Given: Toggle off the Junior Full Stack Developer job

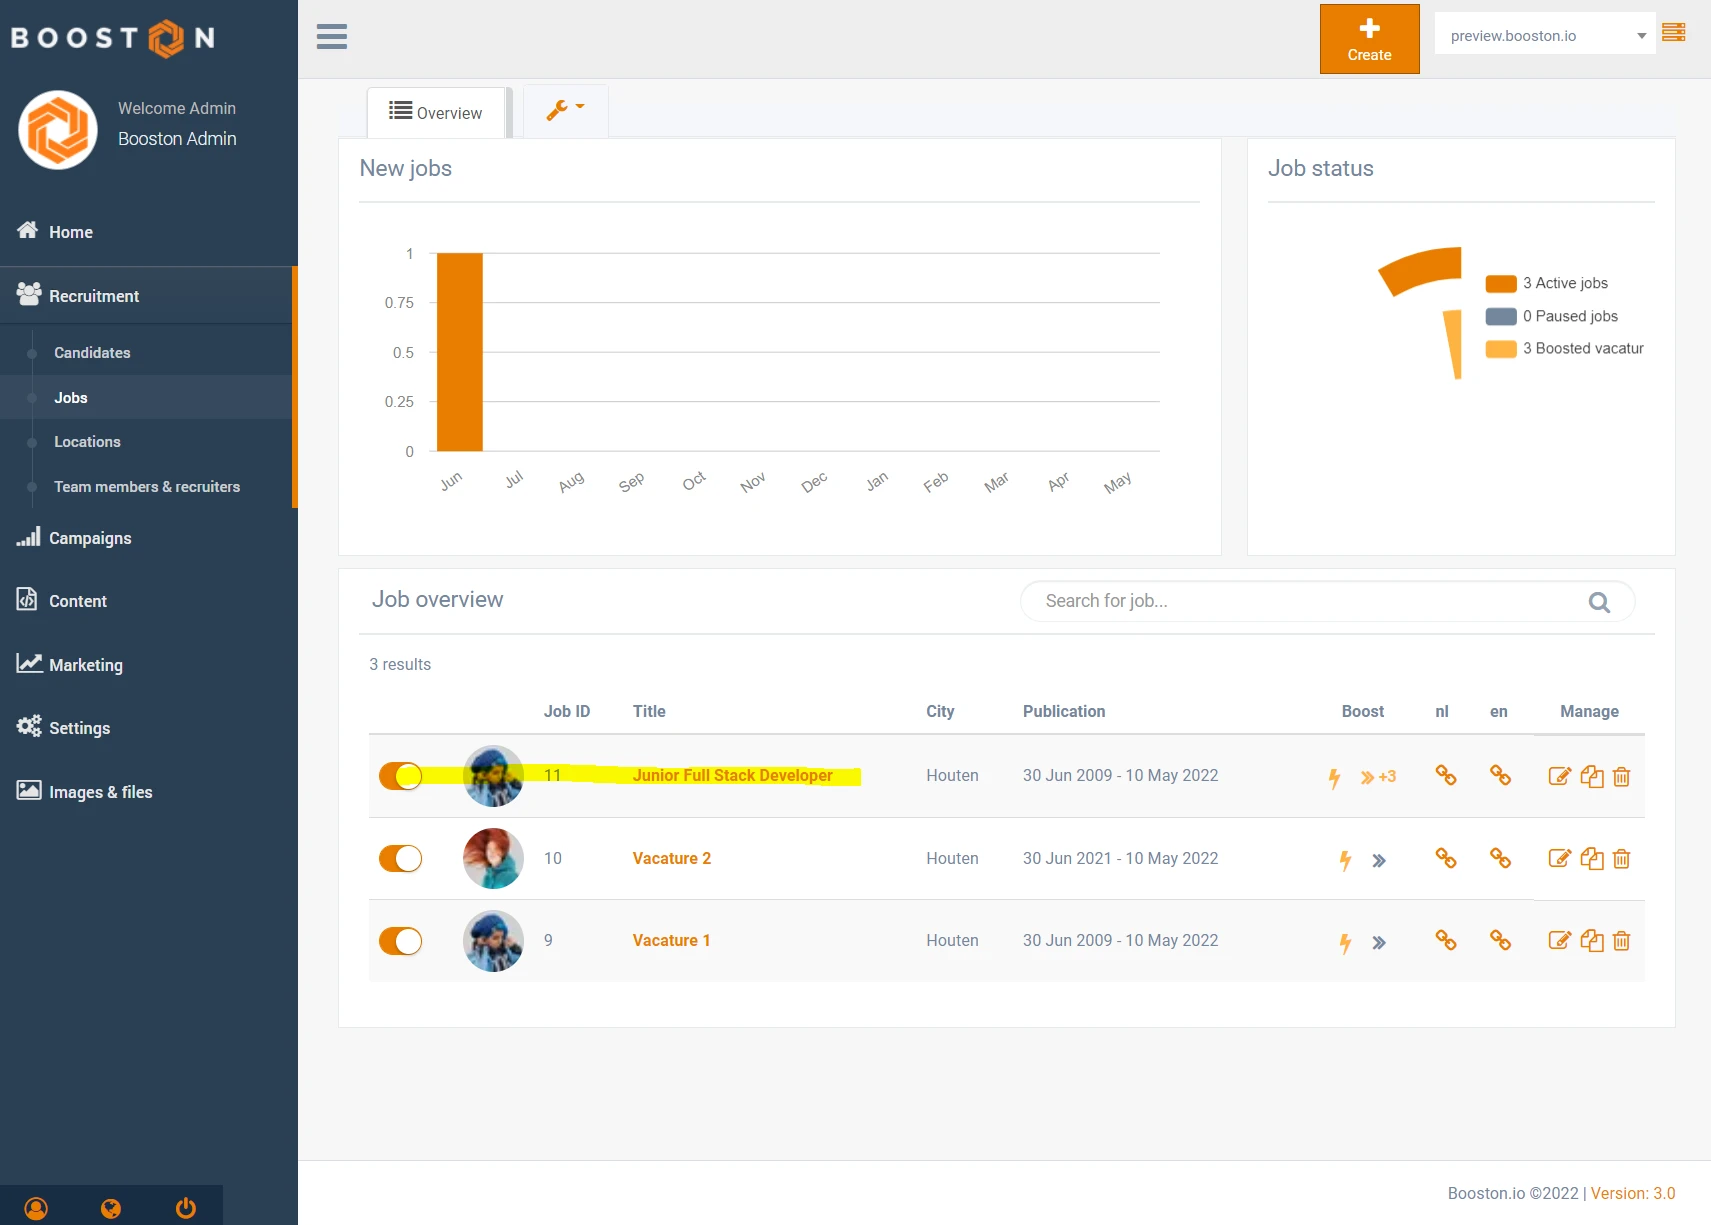Looking at the screenshot, I should 401,776.
